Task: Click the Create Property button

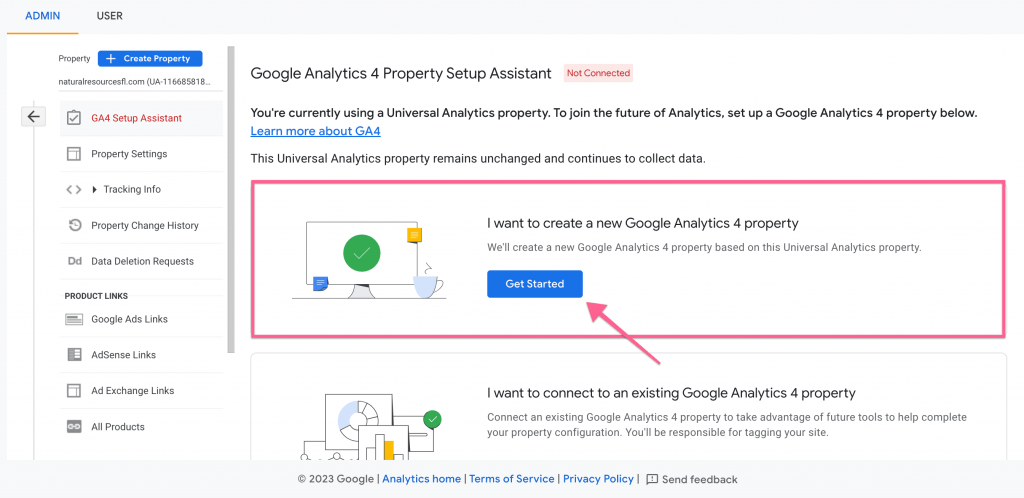Action: click(x=150, y=59)
